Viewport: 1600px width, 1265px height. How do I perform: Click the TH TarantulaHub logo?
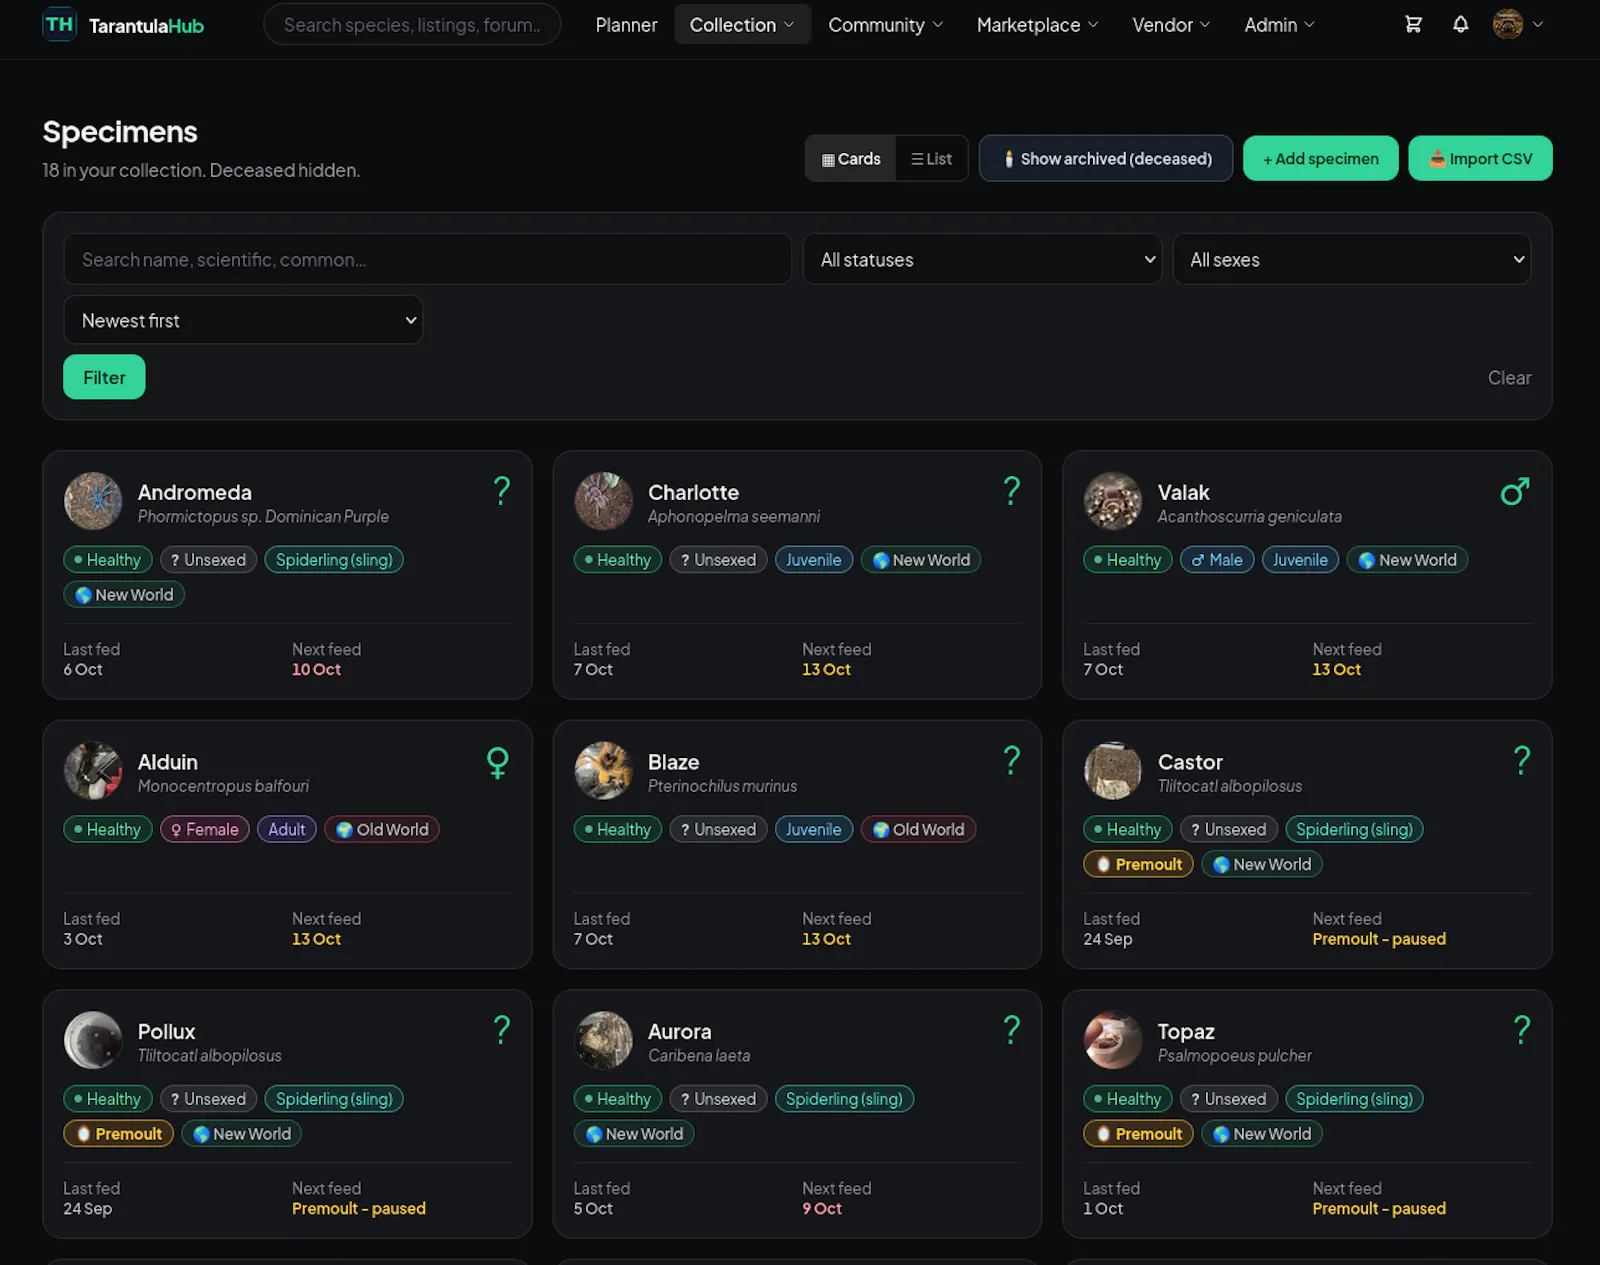tap(123, 25)
